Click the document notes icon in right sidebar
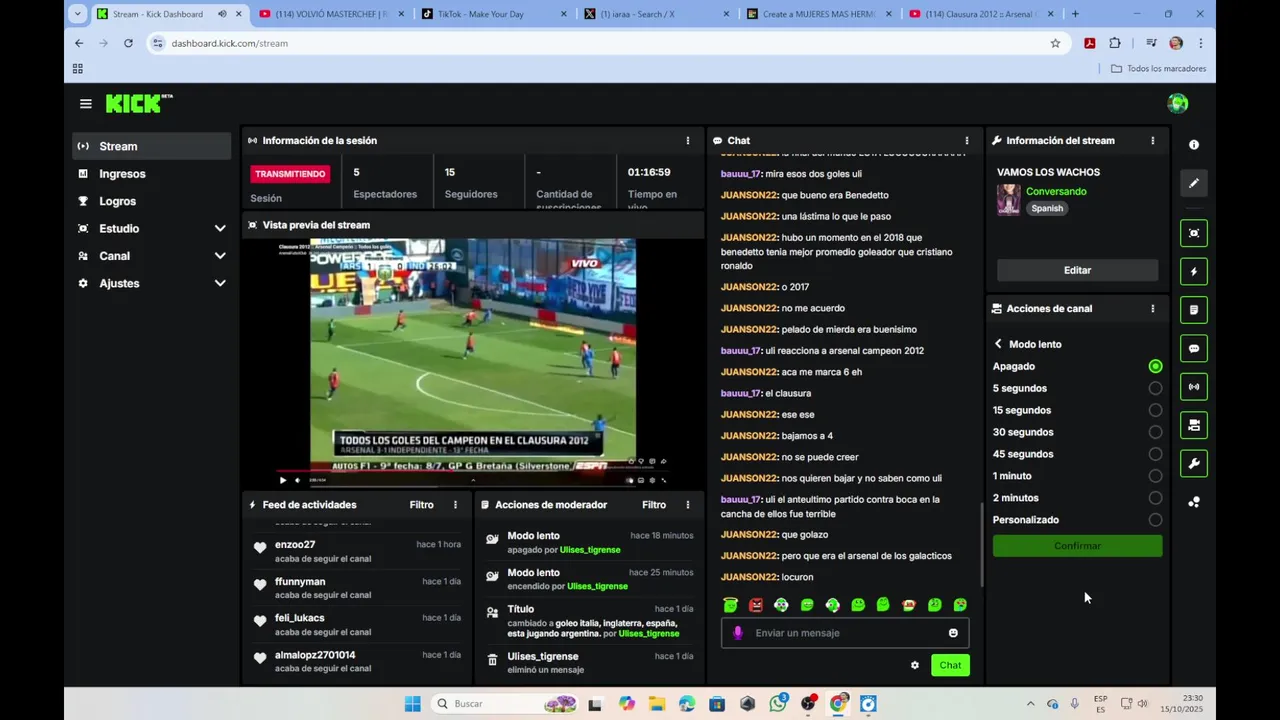 [1194, 310]
